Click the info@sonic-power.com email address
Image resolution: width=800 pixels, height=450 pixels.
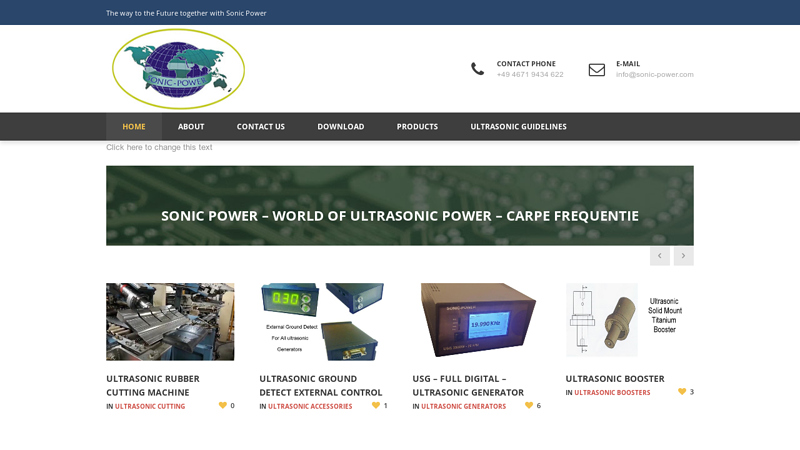pyautogui.click(x=655, y=74)
